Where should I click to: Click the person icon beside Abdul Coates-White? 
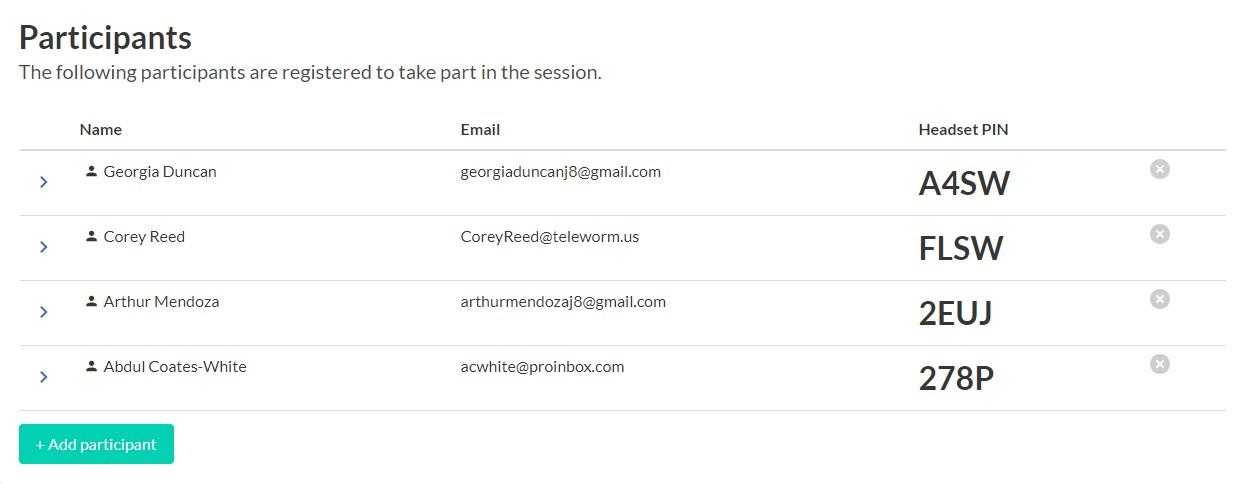click(x=91, y=366)
